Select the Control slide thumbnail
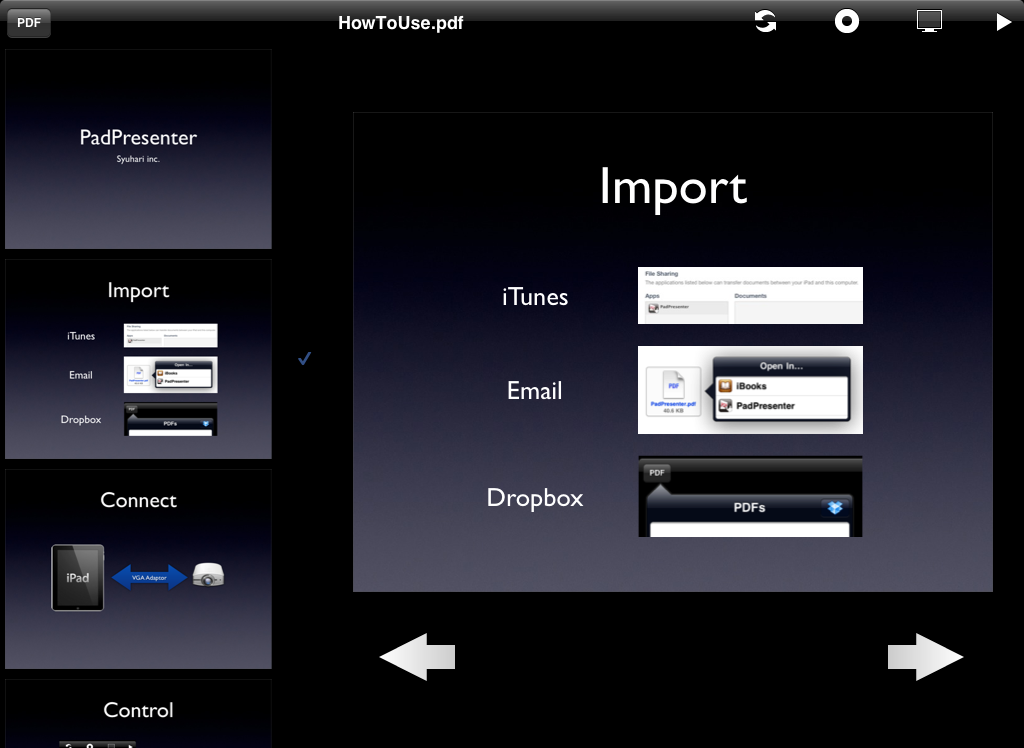1024x748 pixels. tap(138, 713)
